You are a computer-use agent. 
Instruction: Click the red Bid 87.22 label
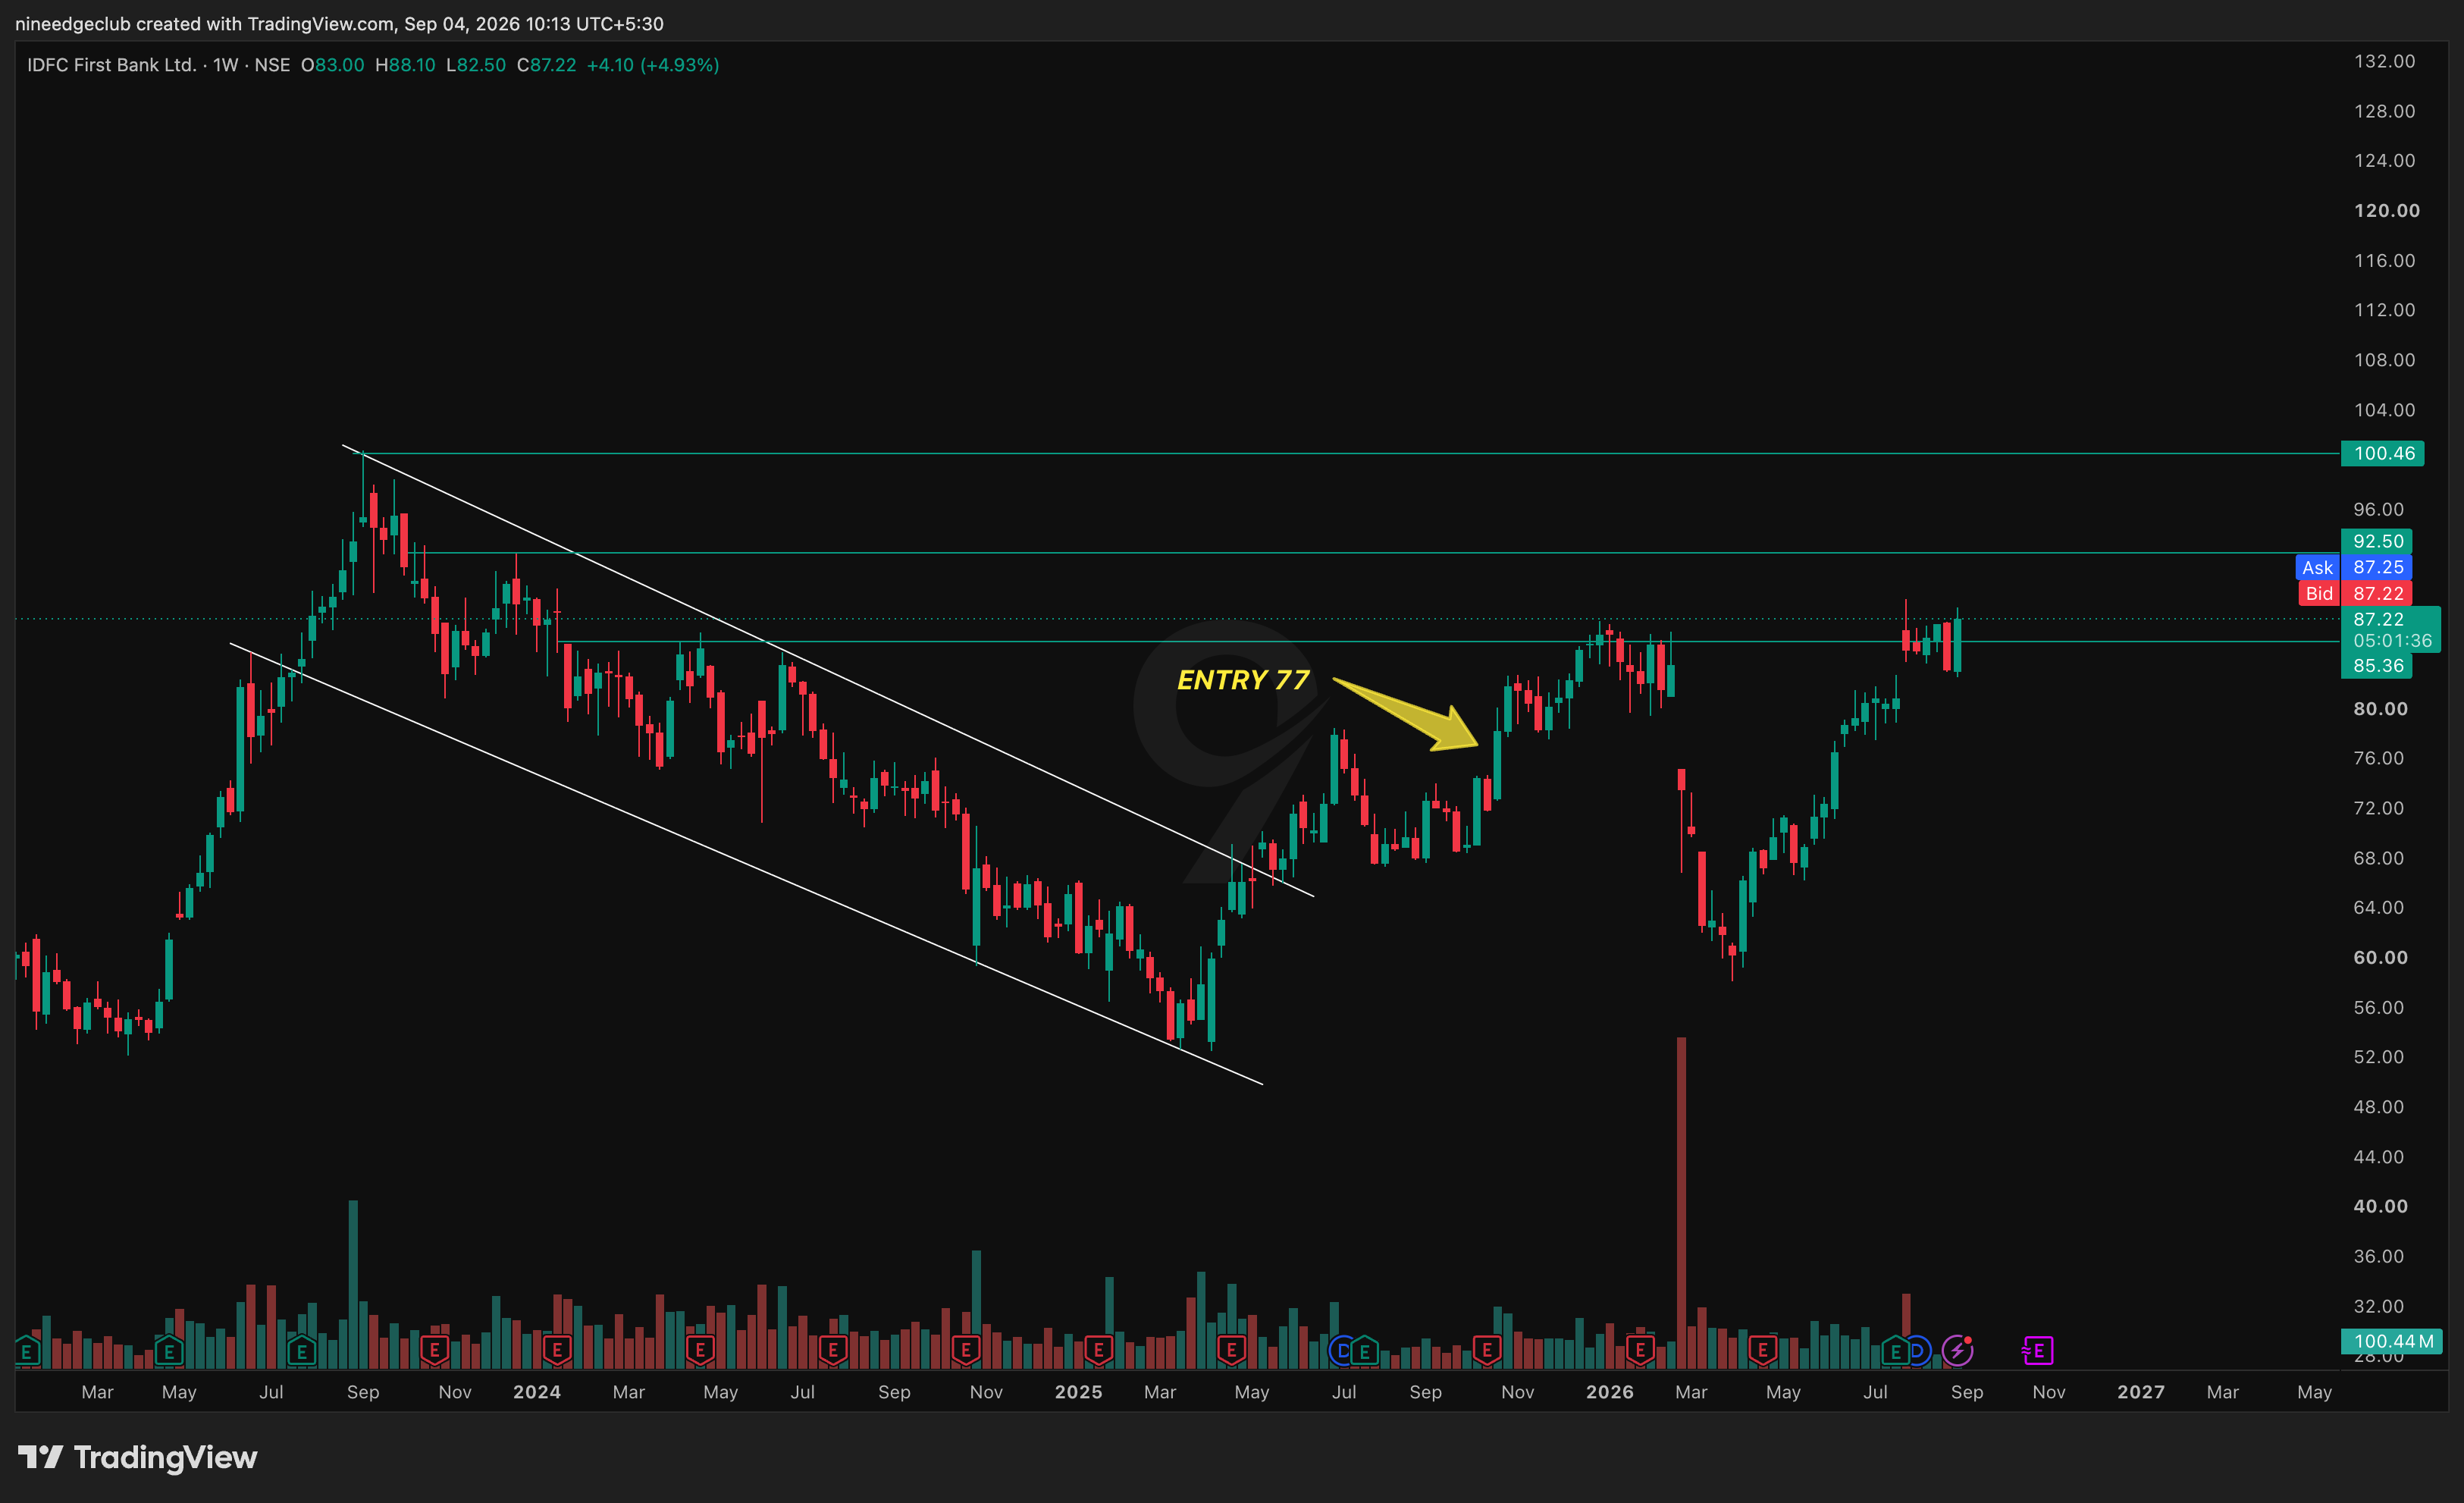point(2355,593)
